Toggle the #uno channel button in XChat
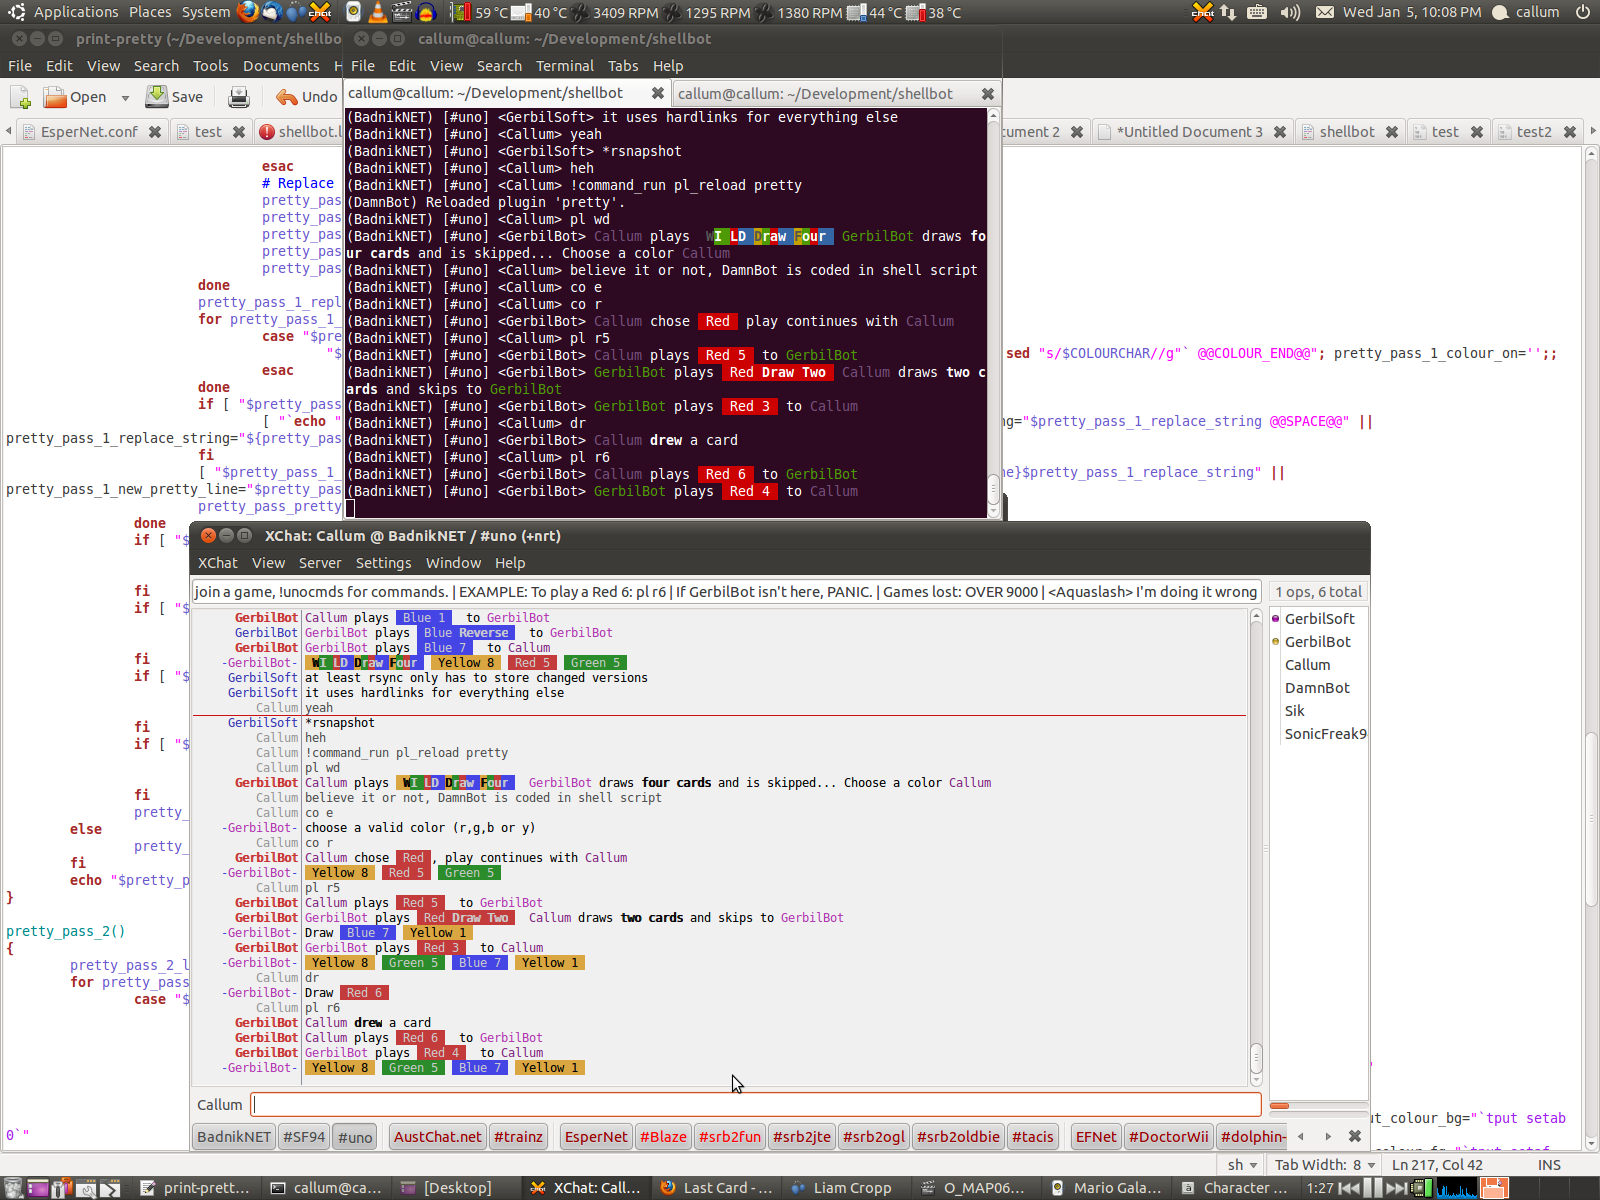This screenshot has height=1200, width=1600. [354, 1137]
